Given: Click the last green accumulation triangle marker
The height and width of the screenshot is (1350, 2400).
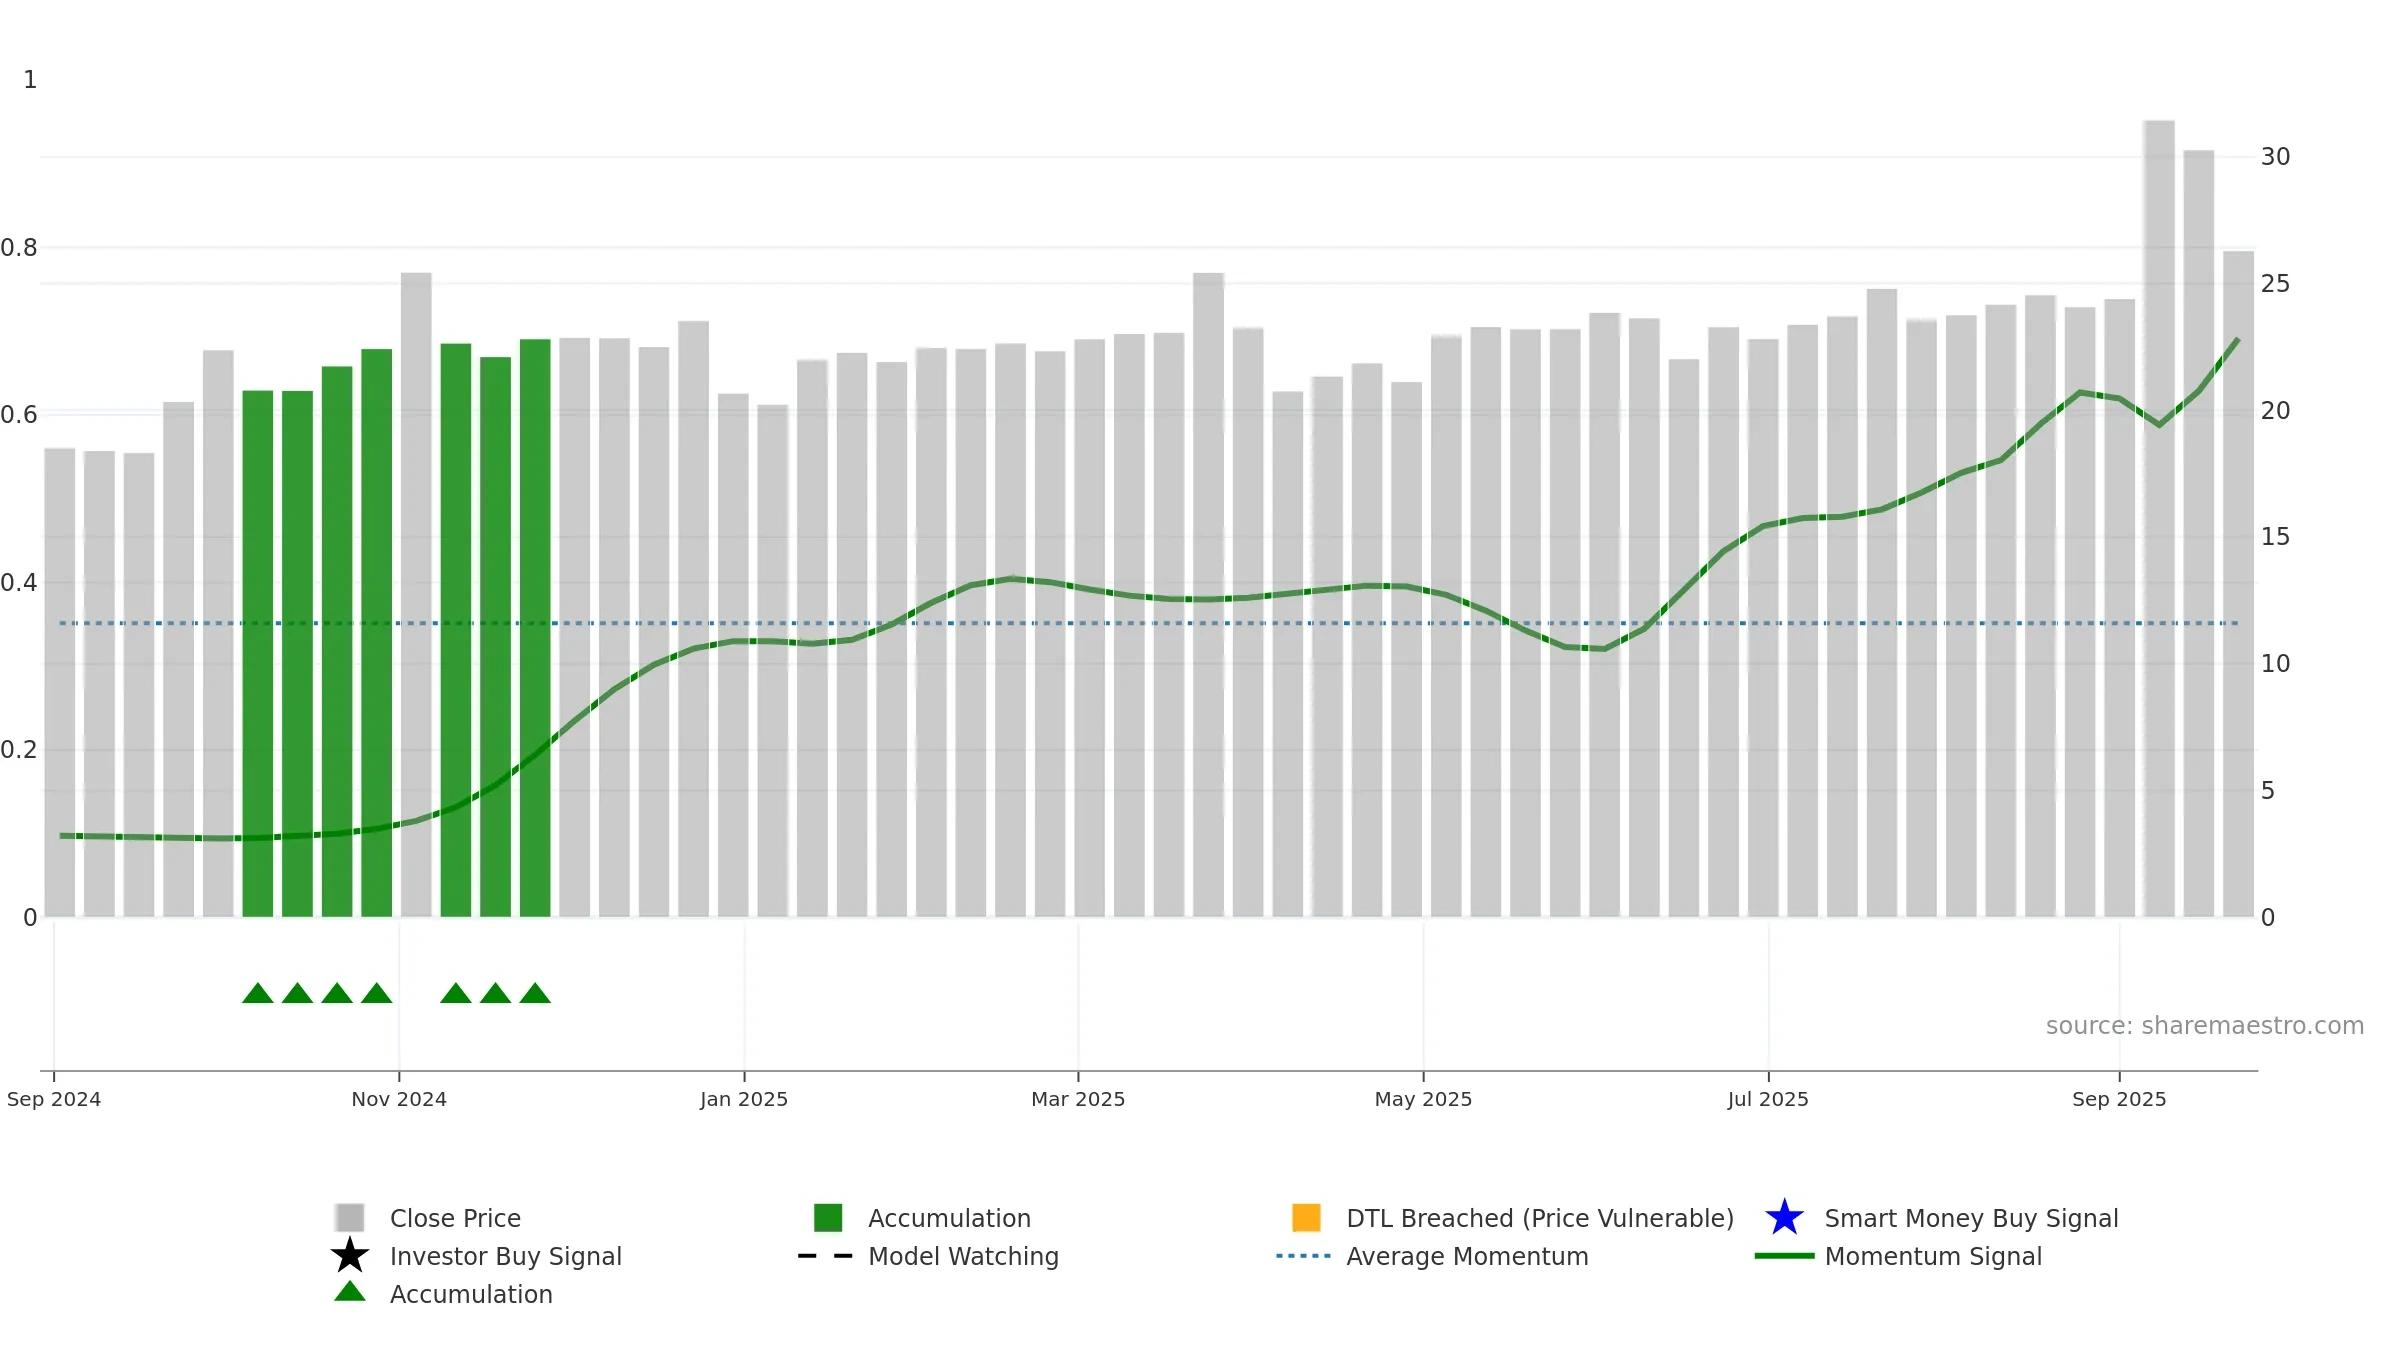Looking at the screenshot, I should (535, 993).
